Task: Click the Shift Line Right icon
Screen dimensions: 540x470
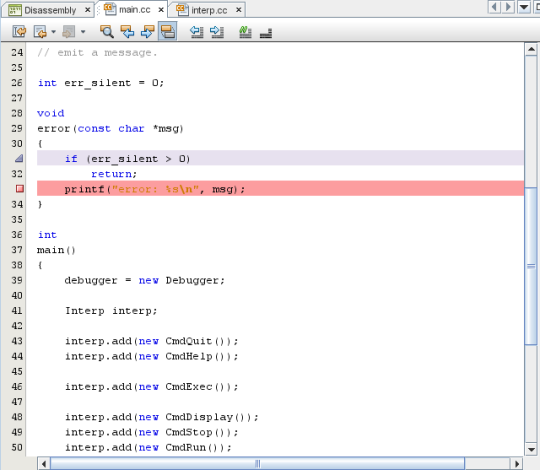Action: [x=217, y=32]
